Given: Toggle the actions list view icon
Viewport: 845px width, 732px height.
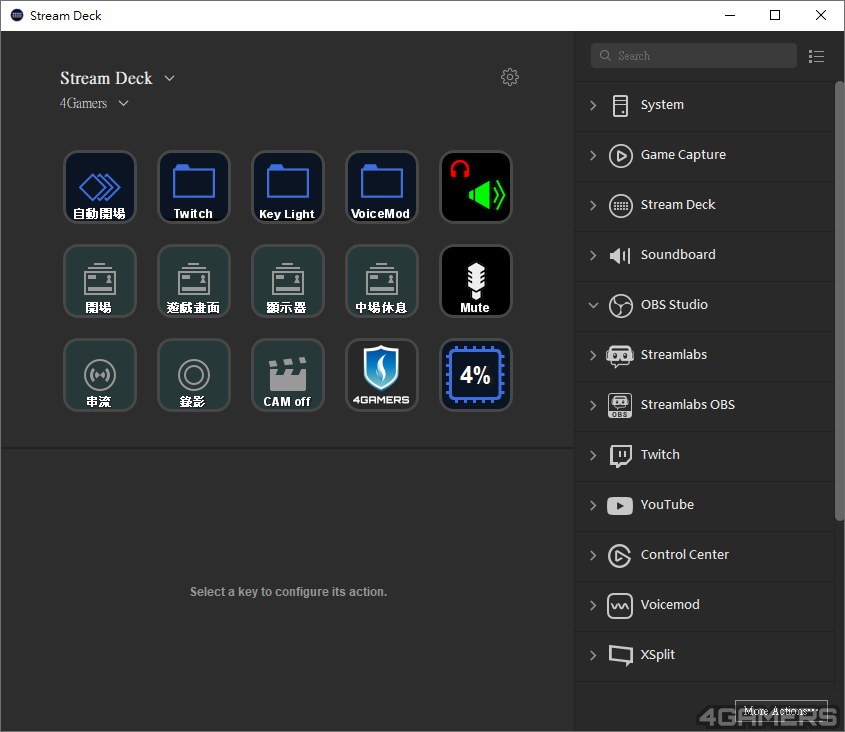Looking at the screenshot, I should pos(816,56).
